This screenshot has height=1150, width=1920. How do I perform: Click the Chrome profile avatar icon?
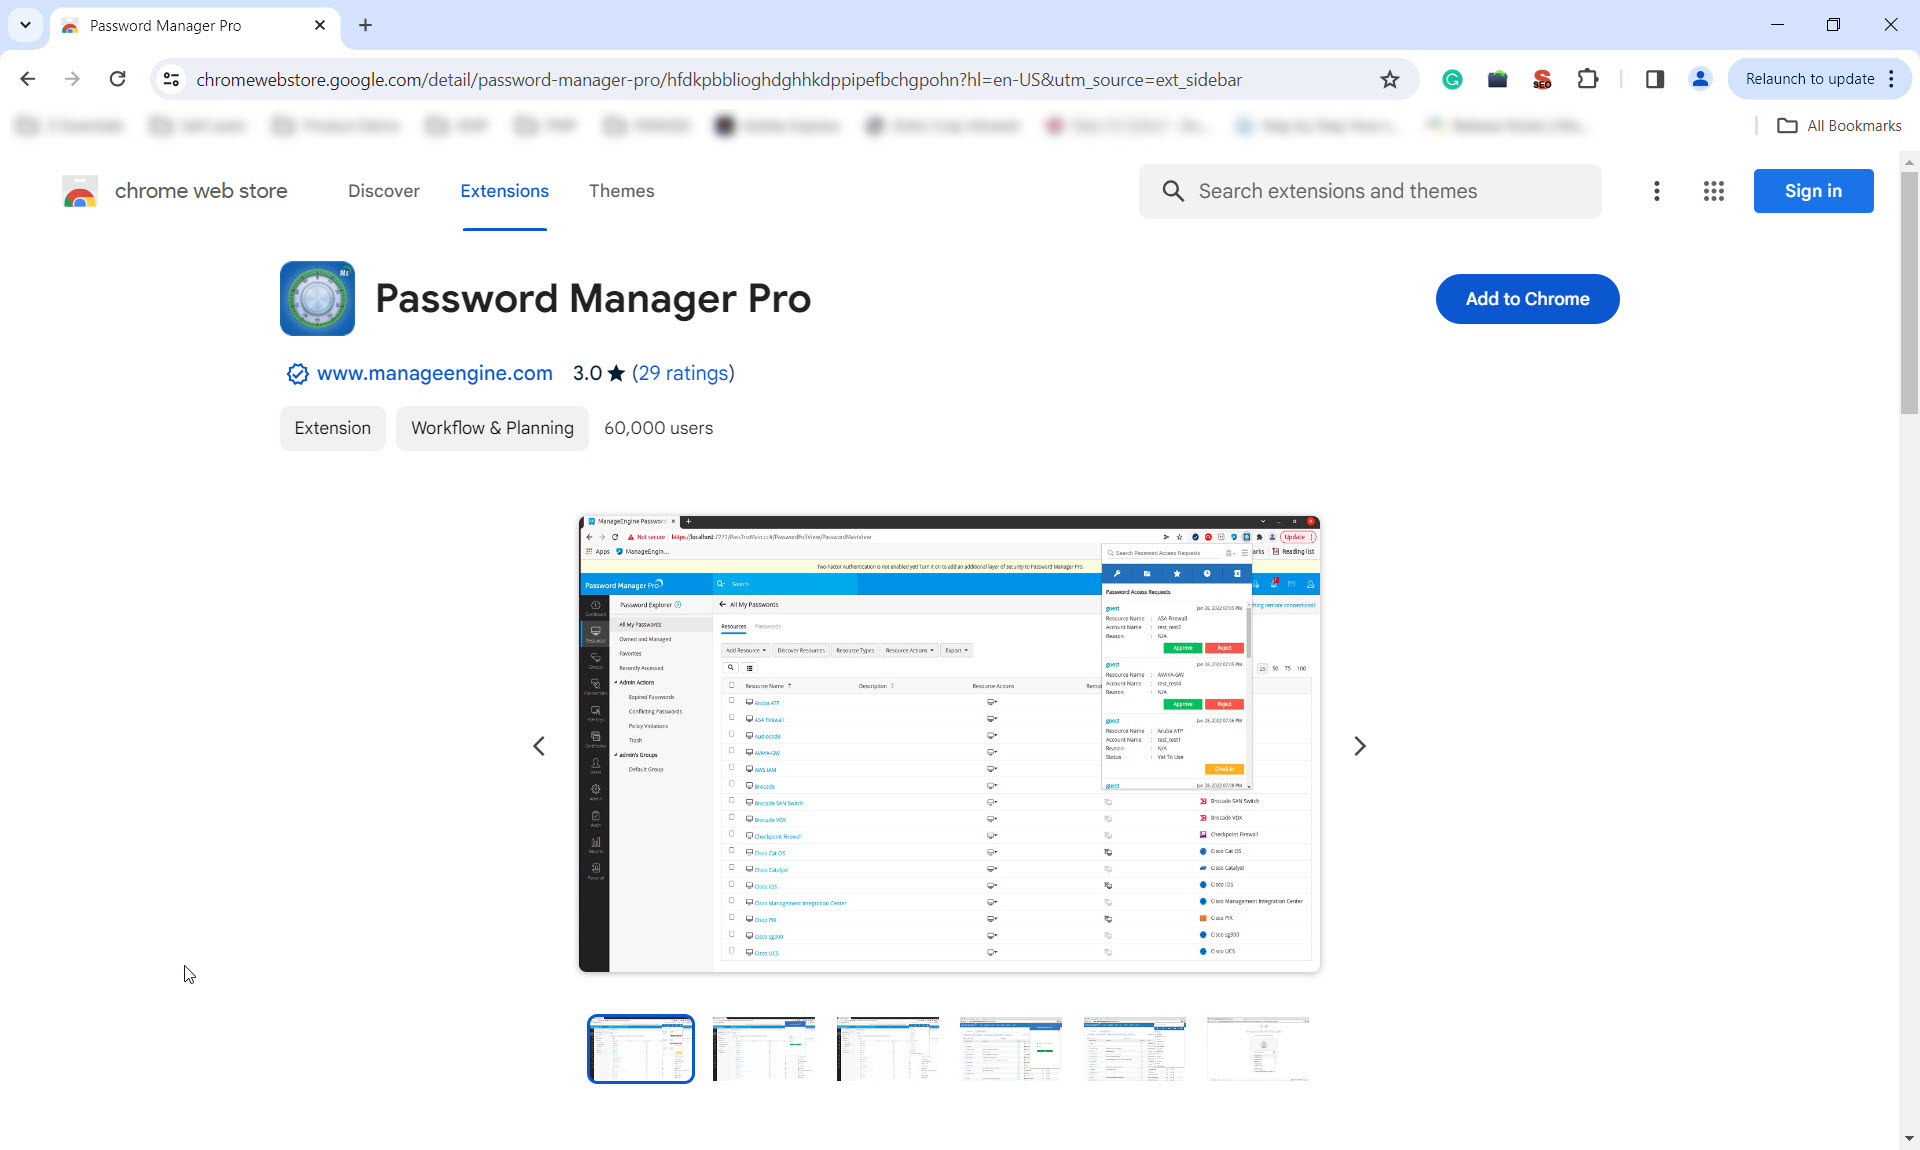pos(1700,79)
